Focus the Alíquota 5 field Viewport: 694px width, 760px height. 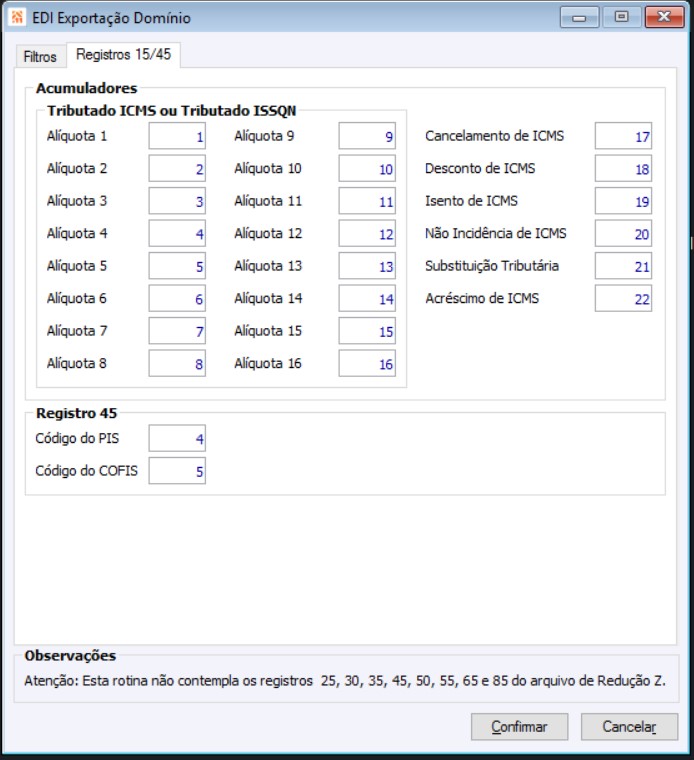pyautogui.click(x=177, y=267)
